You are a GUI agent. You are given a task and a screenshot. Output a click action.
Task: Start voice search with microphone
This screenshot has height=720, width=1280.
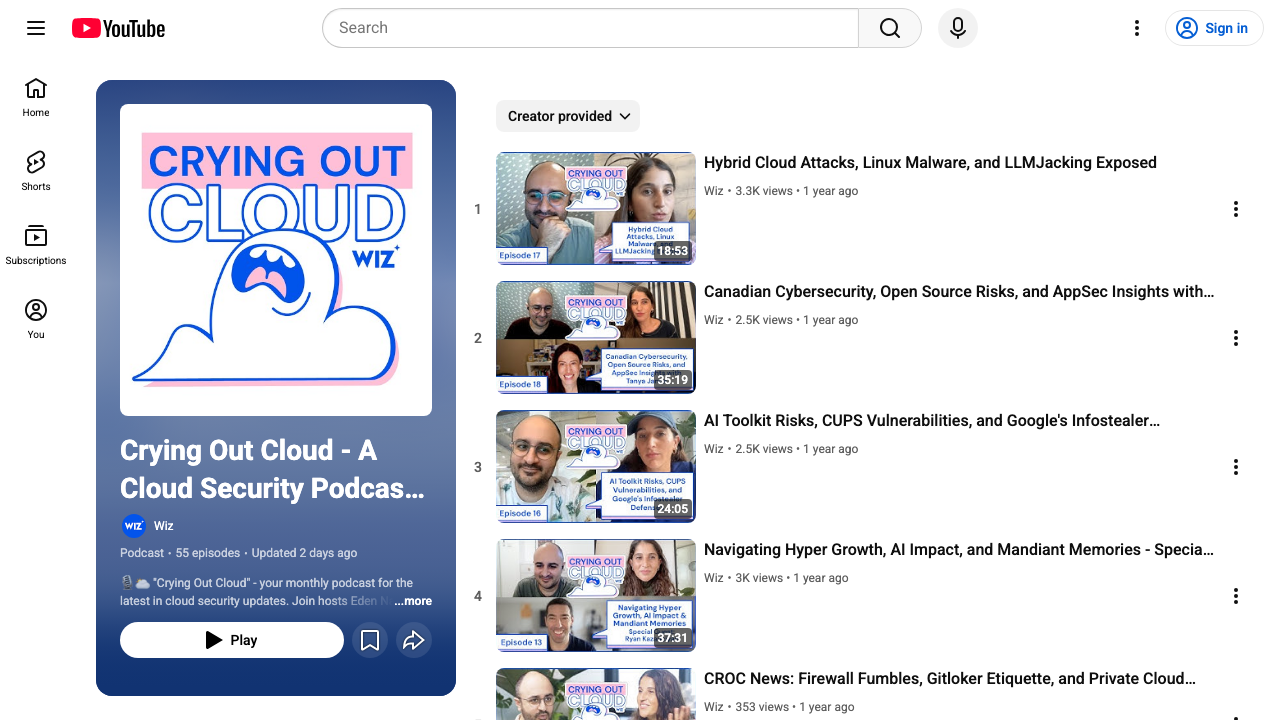(958, 28)
